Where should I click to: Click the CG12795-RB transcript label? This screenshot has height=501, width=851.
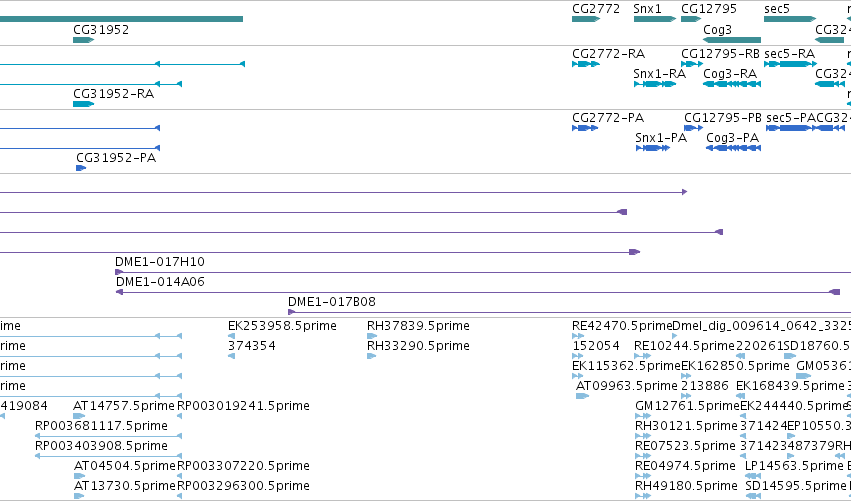(721, 54)
